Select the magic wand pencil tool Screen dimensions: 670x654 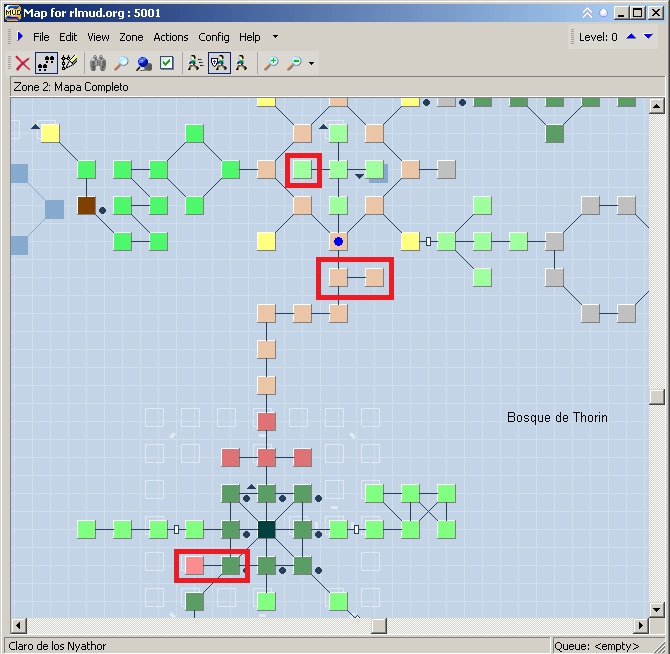coord(69,63)
